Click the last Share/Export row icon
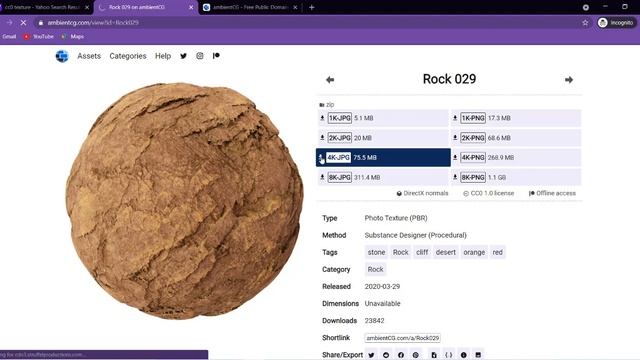Image resolution: width=640 pixels, height=360 pixels. click(478, 355)
